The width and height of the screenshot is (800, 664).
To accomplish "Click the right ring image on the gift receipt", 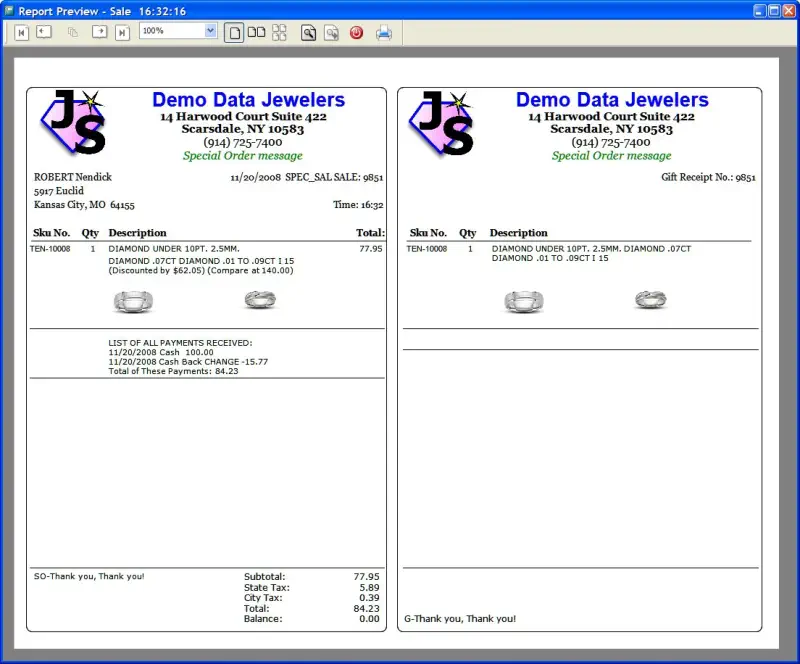I will pyautogui.click(x=651, y=299).
